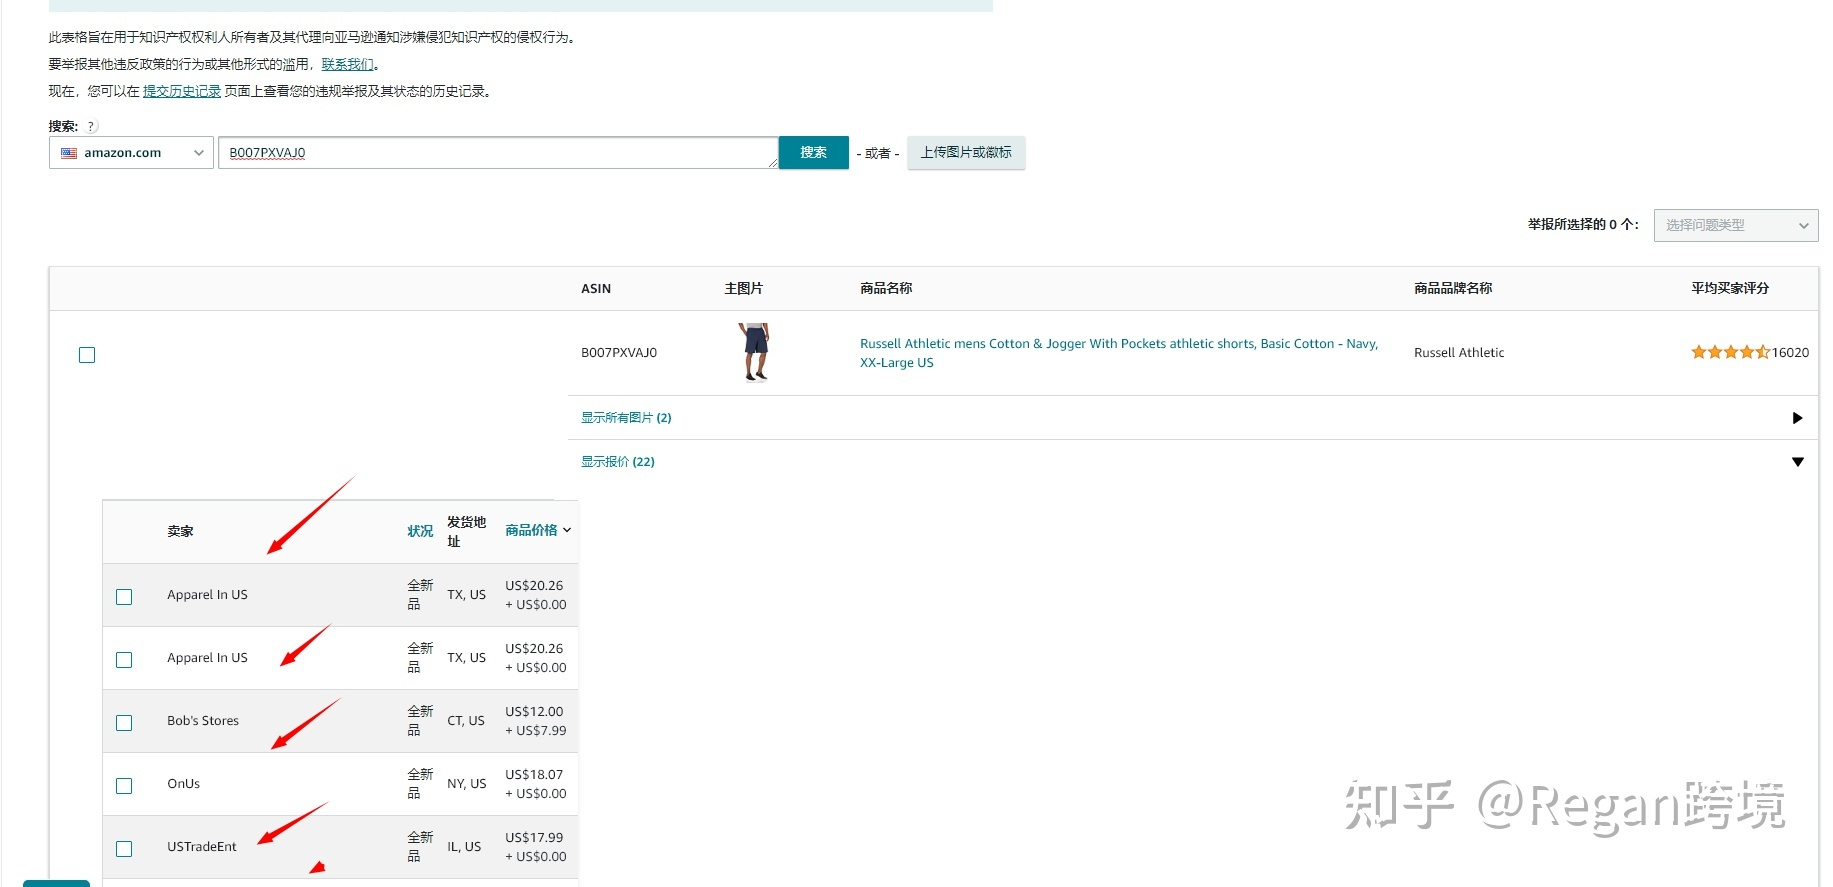
Task: Sort by product price column header
Action: pyautogui.click(x=537, y=530)
